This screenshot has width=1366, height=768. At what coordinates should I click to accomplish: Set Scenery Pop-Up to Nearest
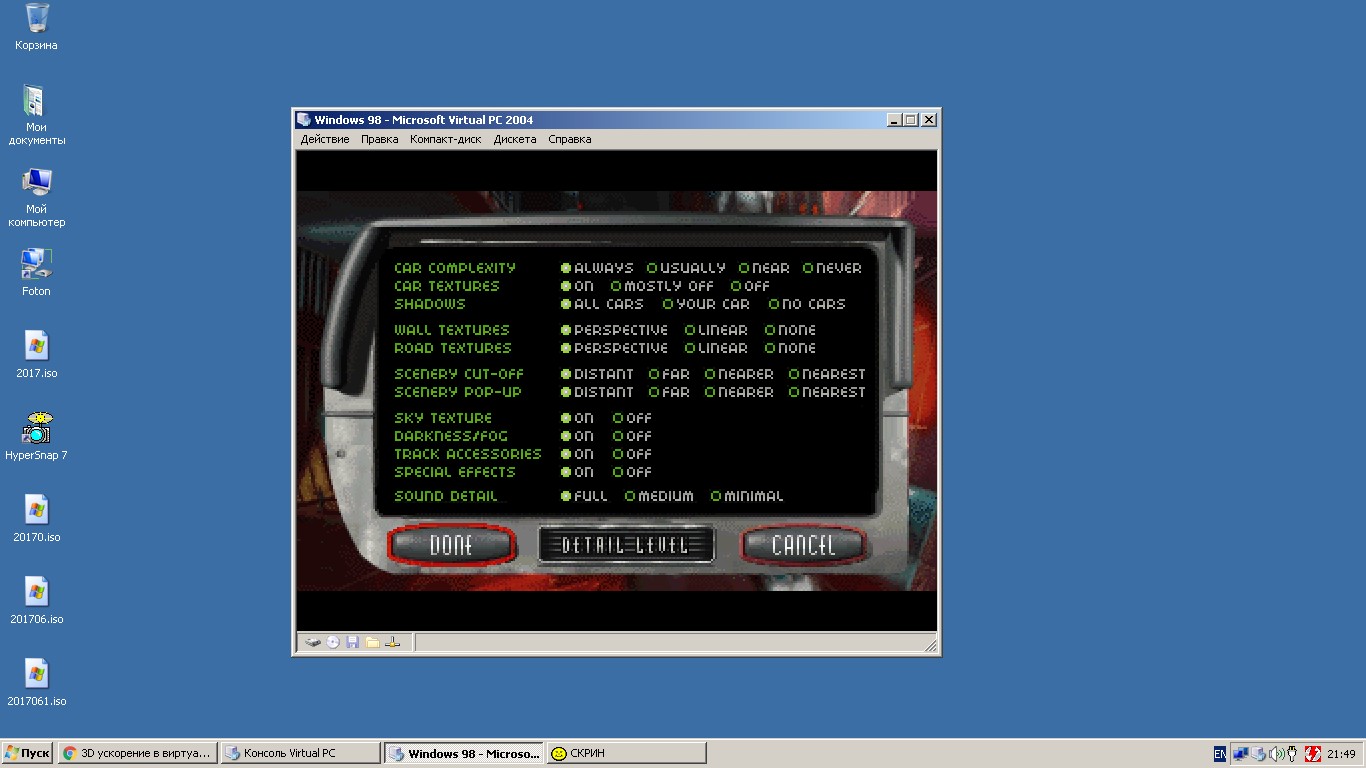(x=827, y=392)
